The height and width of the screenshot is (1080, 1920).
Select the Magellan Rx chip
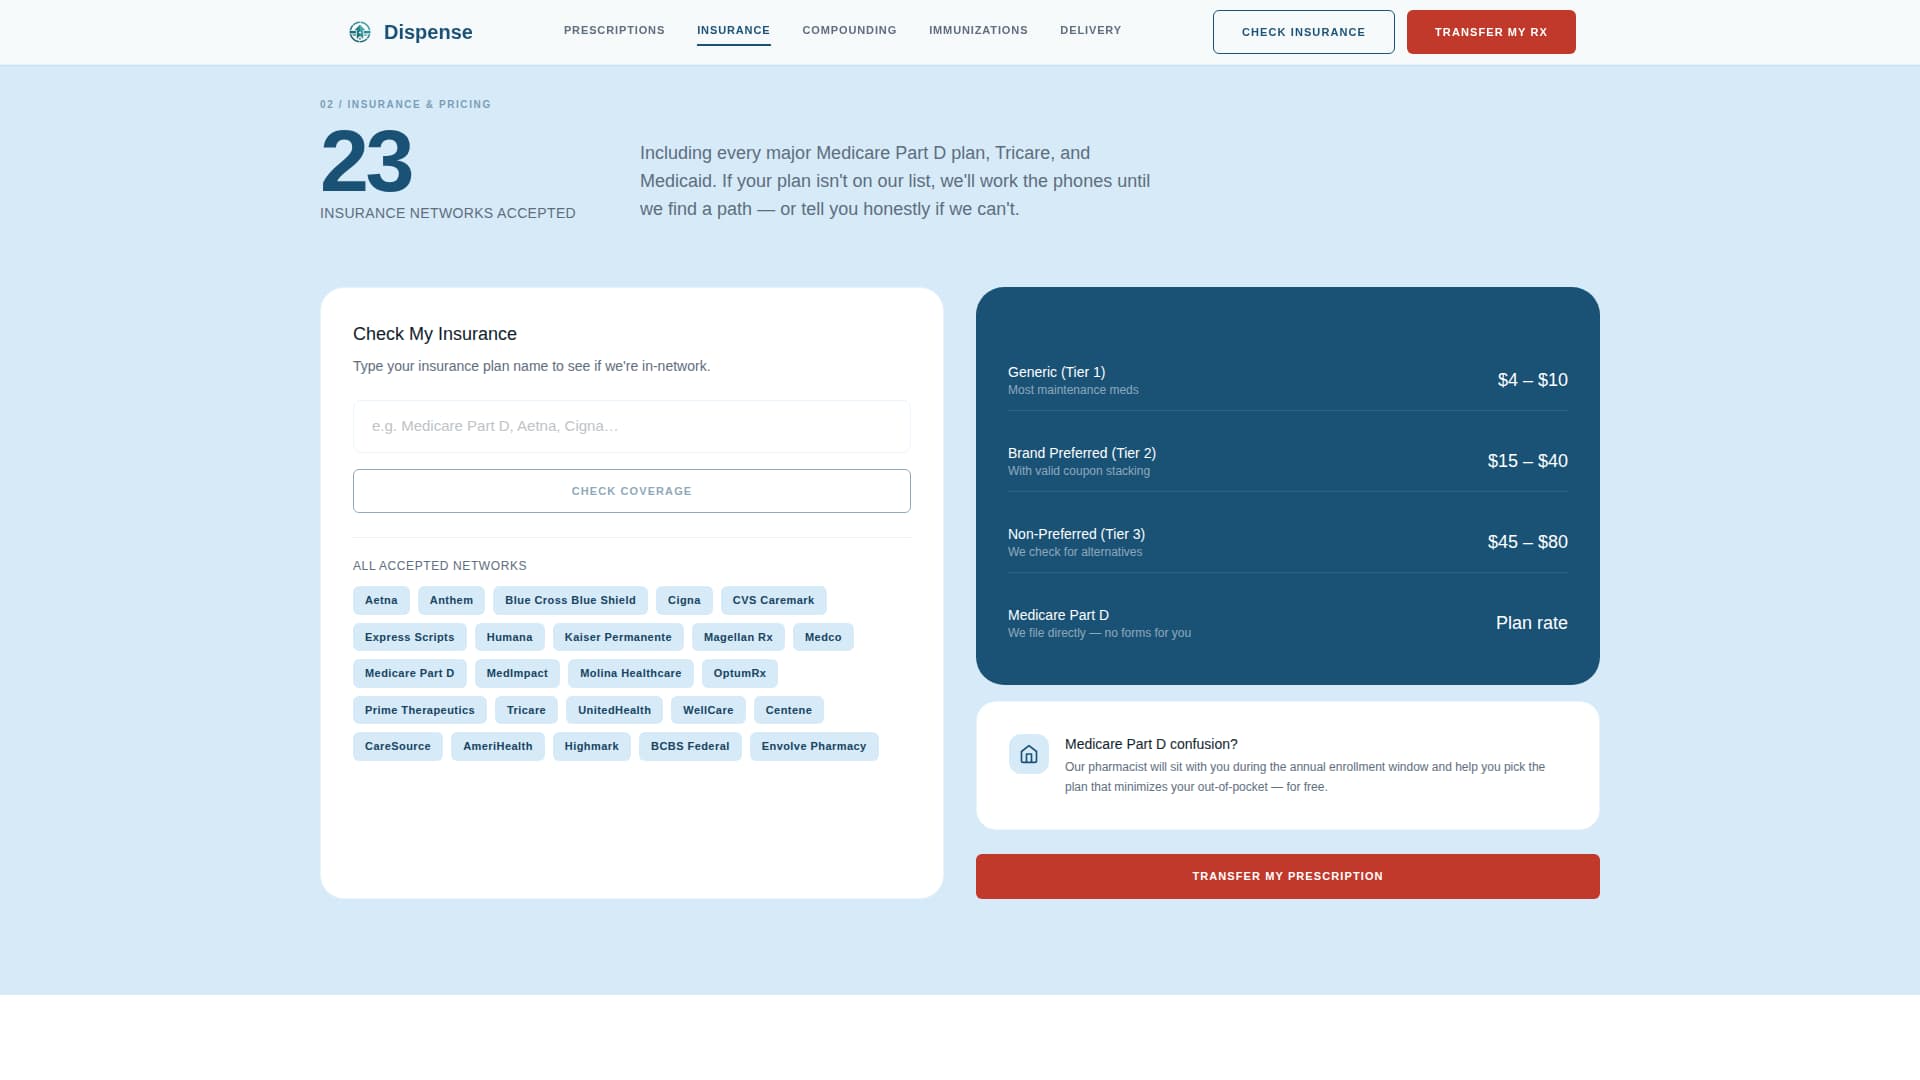[x=738, y=637]
